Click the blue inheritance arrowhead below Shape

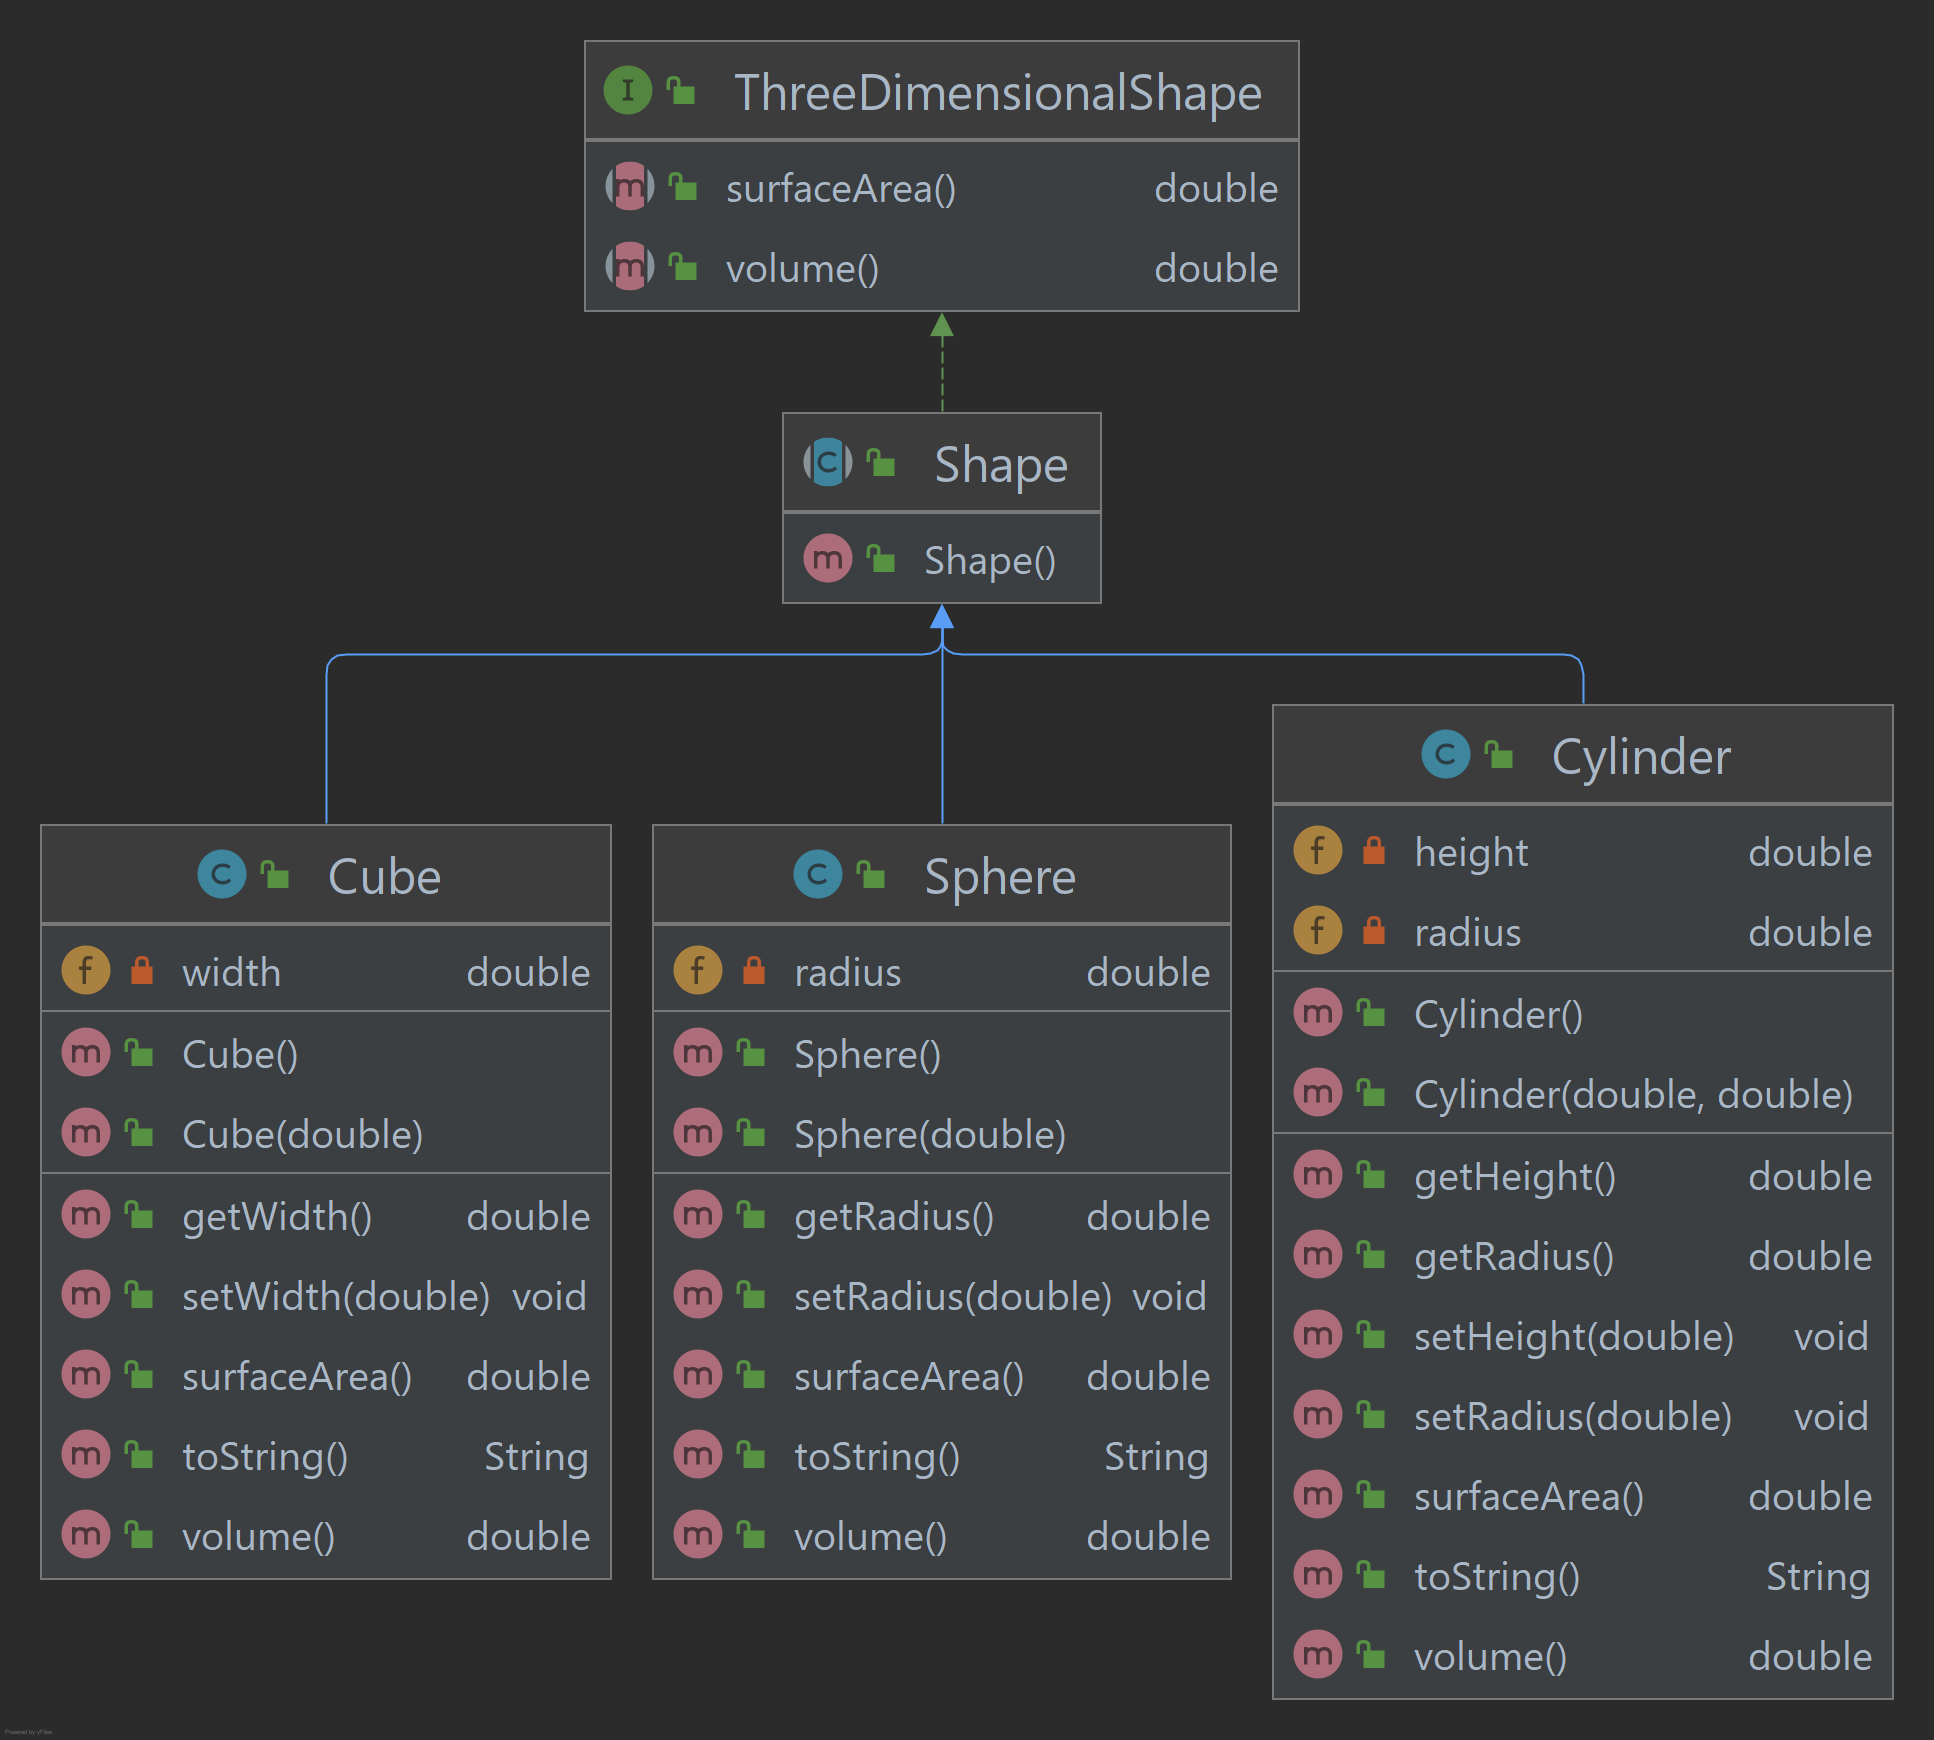click(x=942, y=617)
